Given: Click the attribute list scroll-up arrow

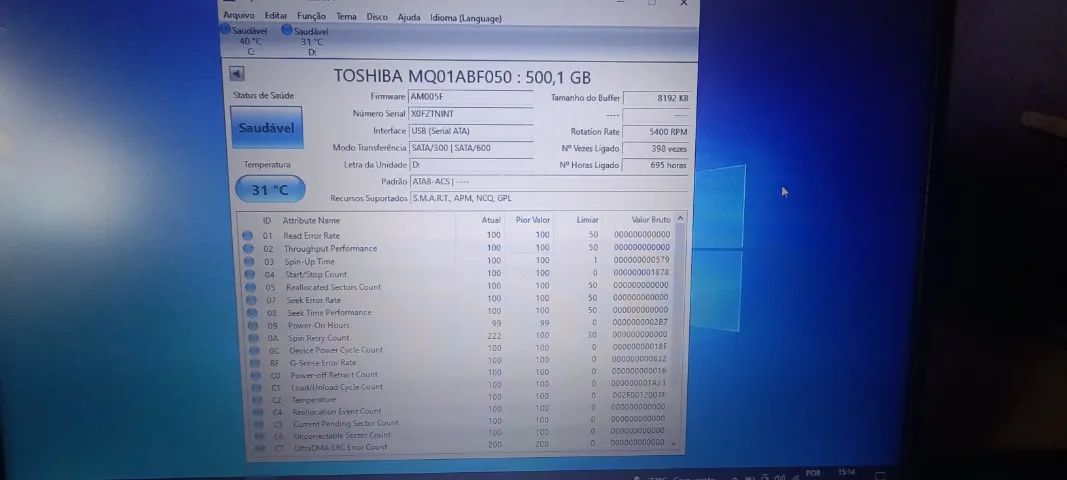Looking at the screenshot, I should [x=680, y=219].
